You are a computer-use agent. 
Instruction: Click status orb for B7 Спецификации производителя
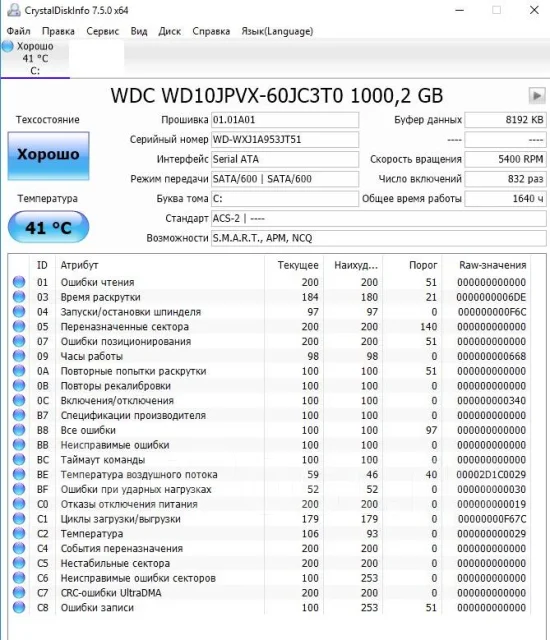[19, 415]
